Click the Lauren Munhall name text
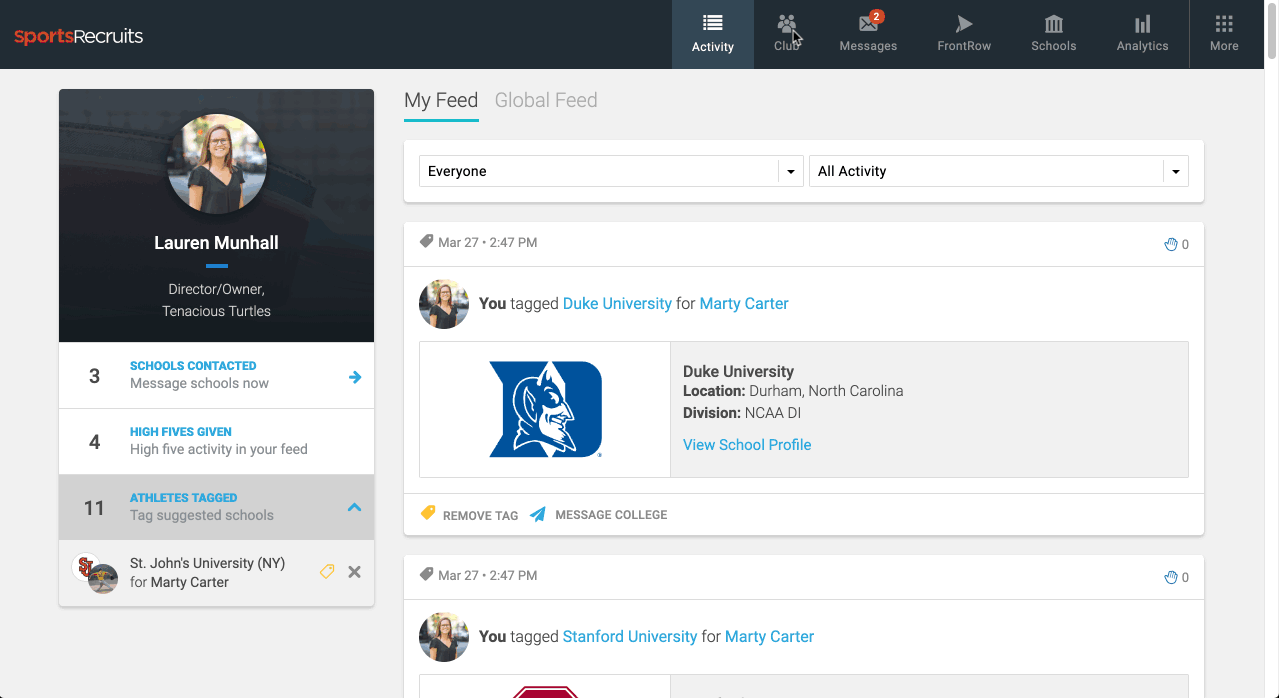Image resolution: width=1279 pixels, height=698 pixels. [216, 243]
